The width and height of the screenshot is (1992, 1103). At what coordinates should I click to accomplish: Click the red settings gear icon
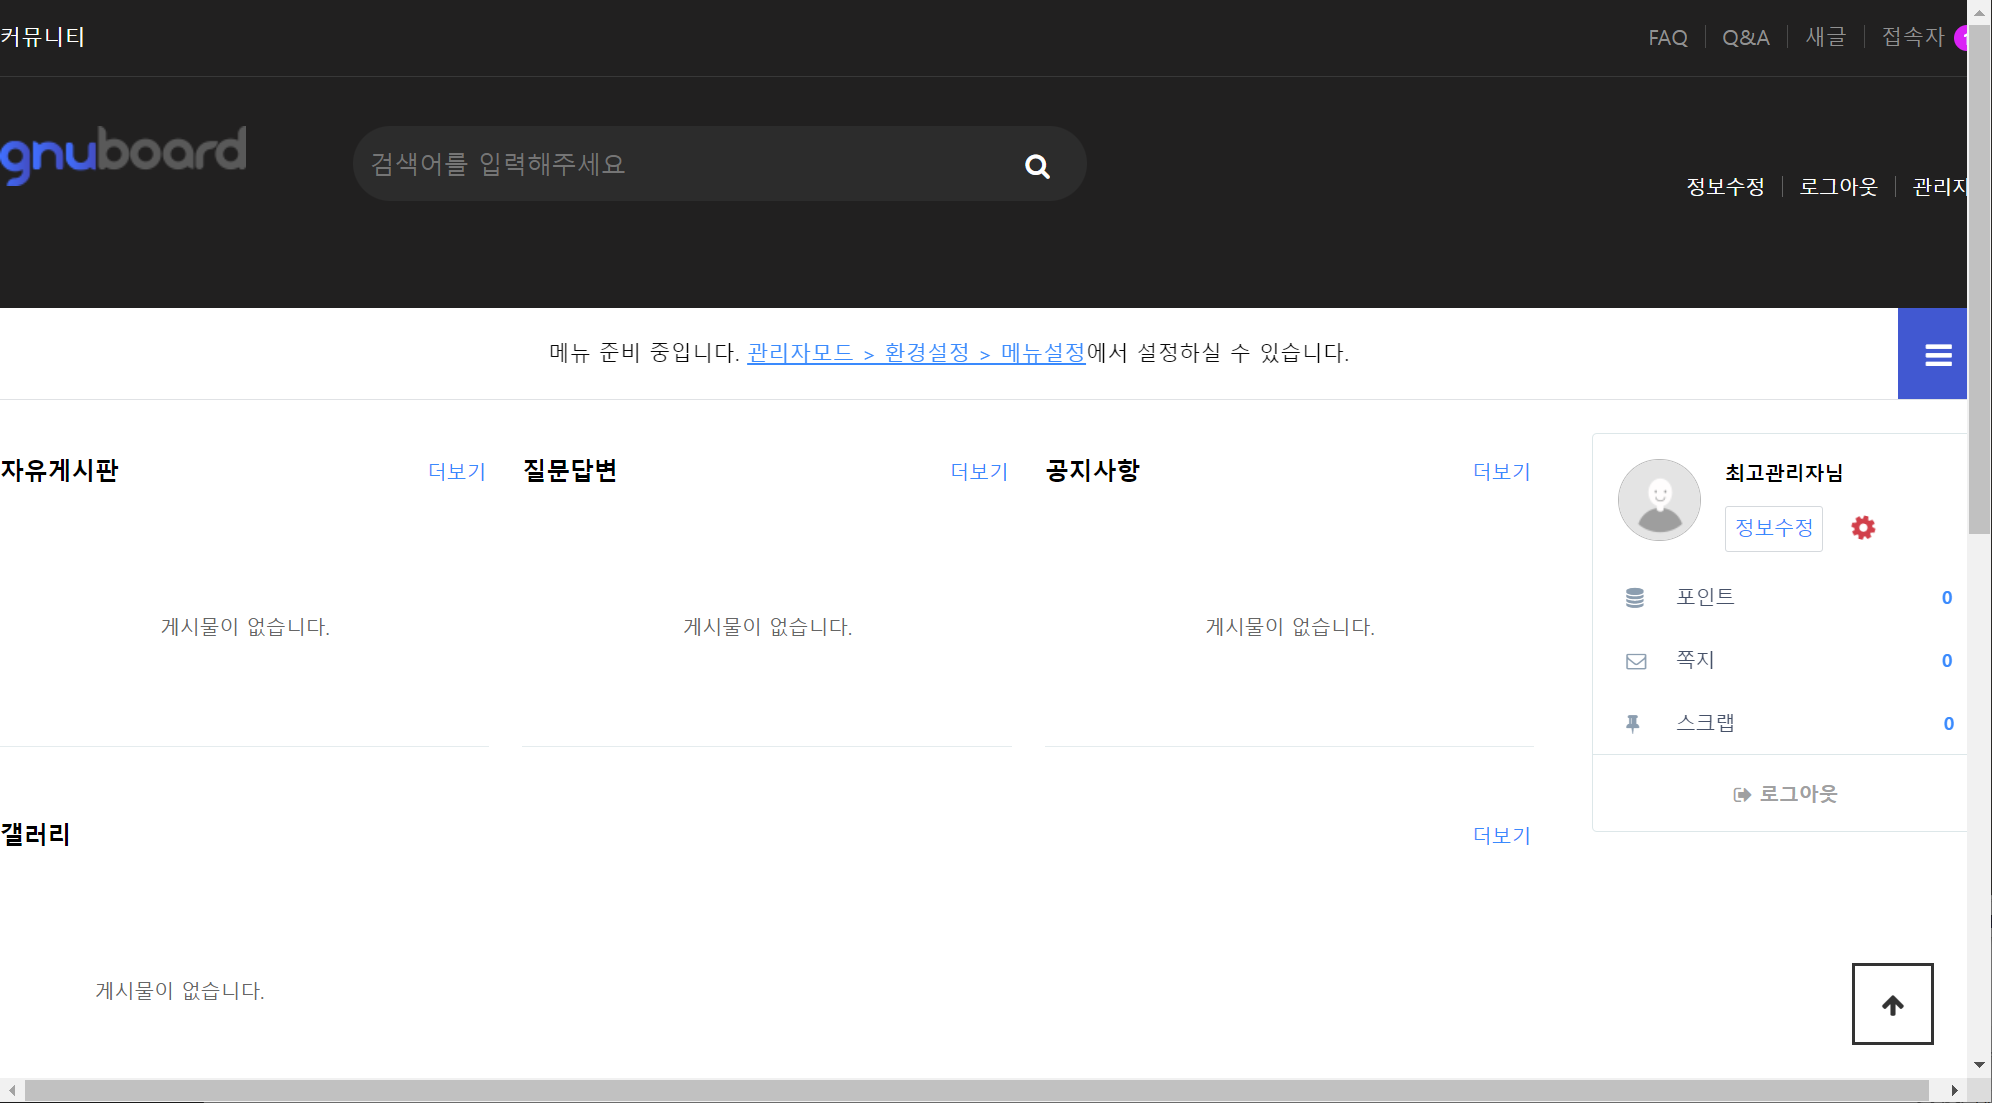point(1862,528)
